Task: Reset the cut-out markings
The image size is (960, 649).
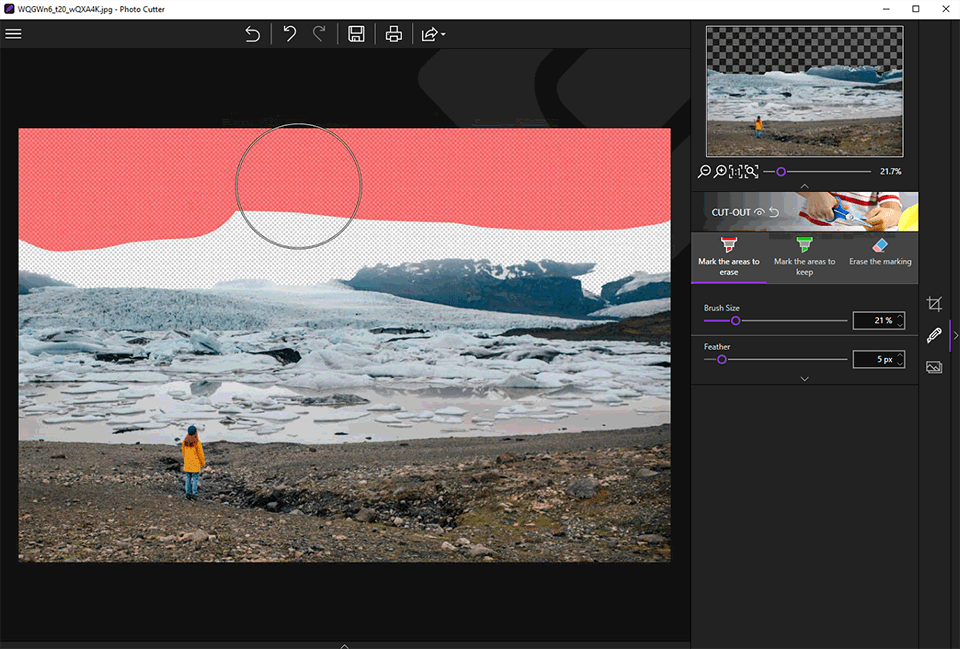Action: click(x=774, y=213)
